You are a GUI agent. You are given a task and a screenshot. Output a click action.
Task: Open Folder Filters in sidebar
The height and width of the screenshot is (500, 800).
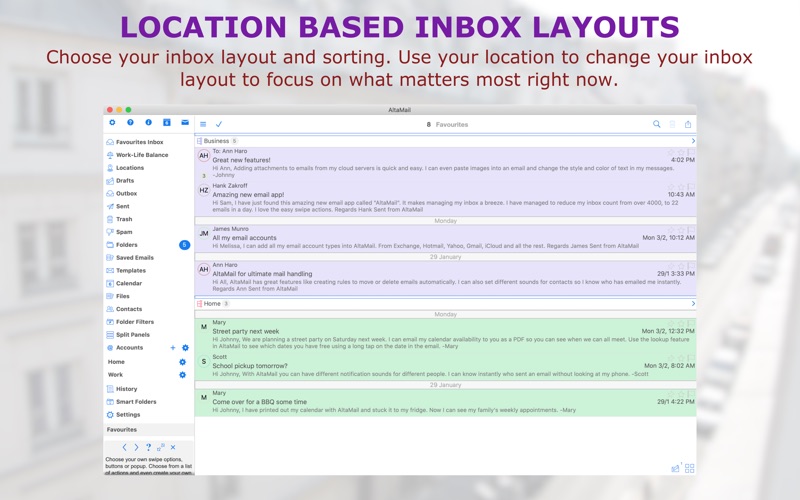pyautogui.click(x=130, y=322)
